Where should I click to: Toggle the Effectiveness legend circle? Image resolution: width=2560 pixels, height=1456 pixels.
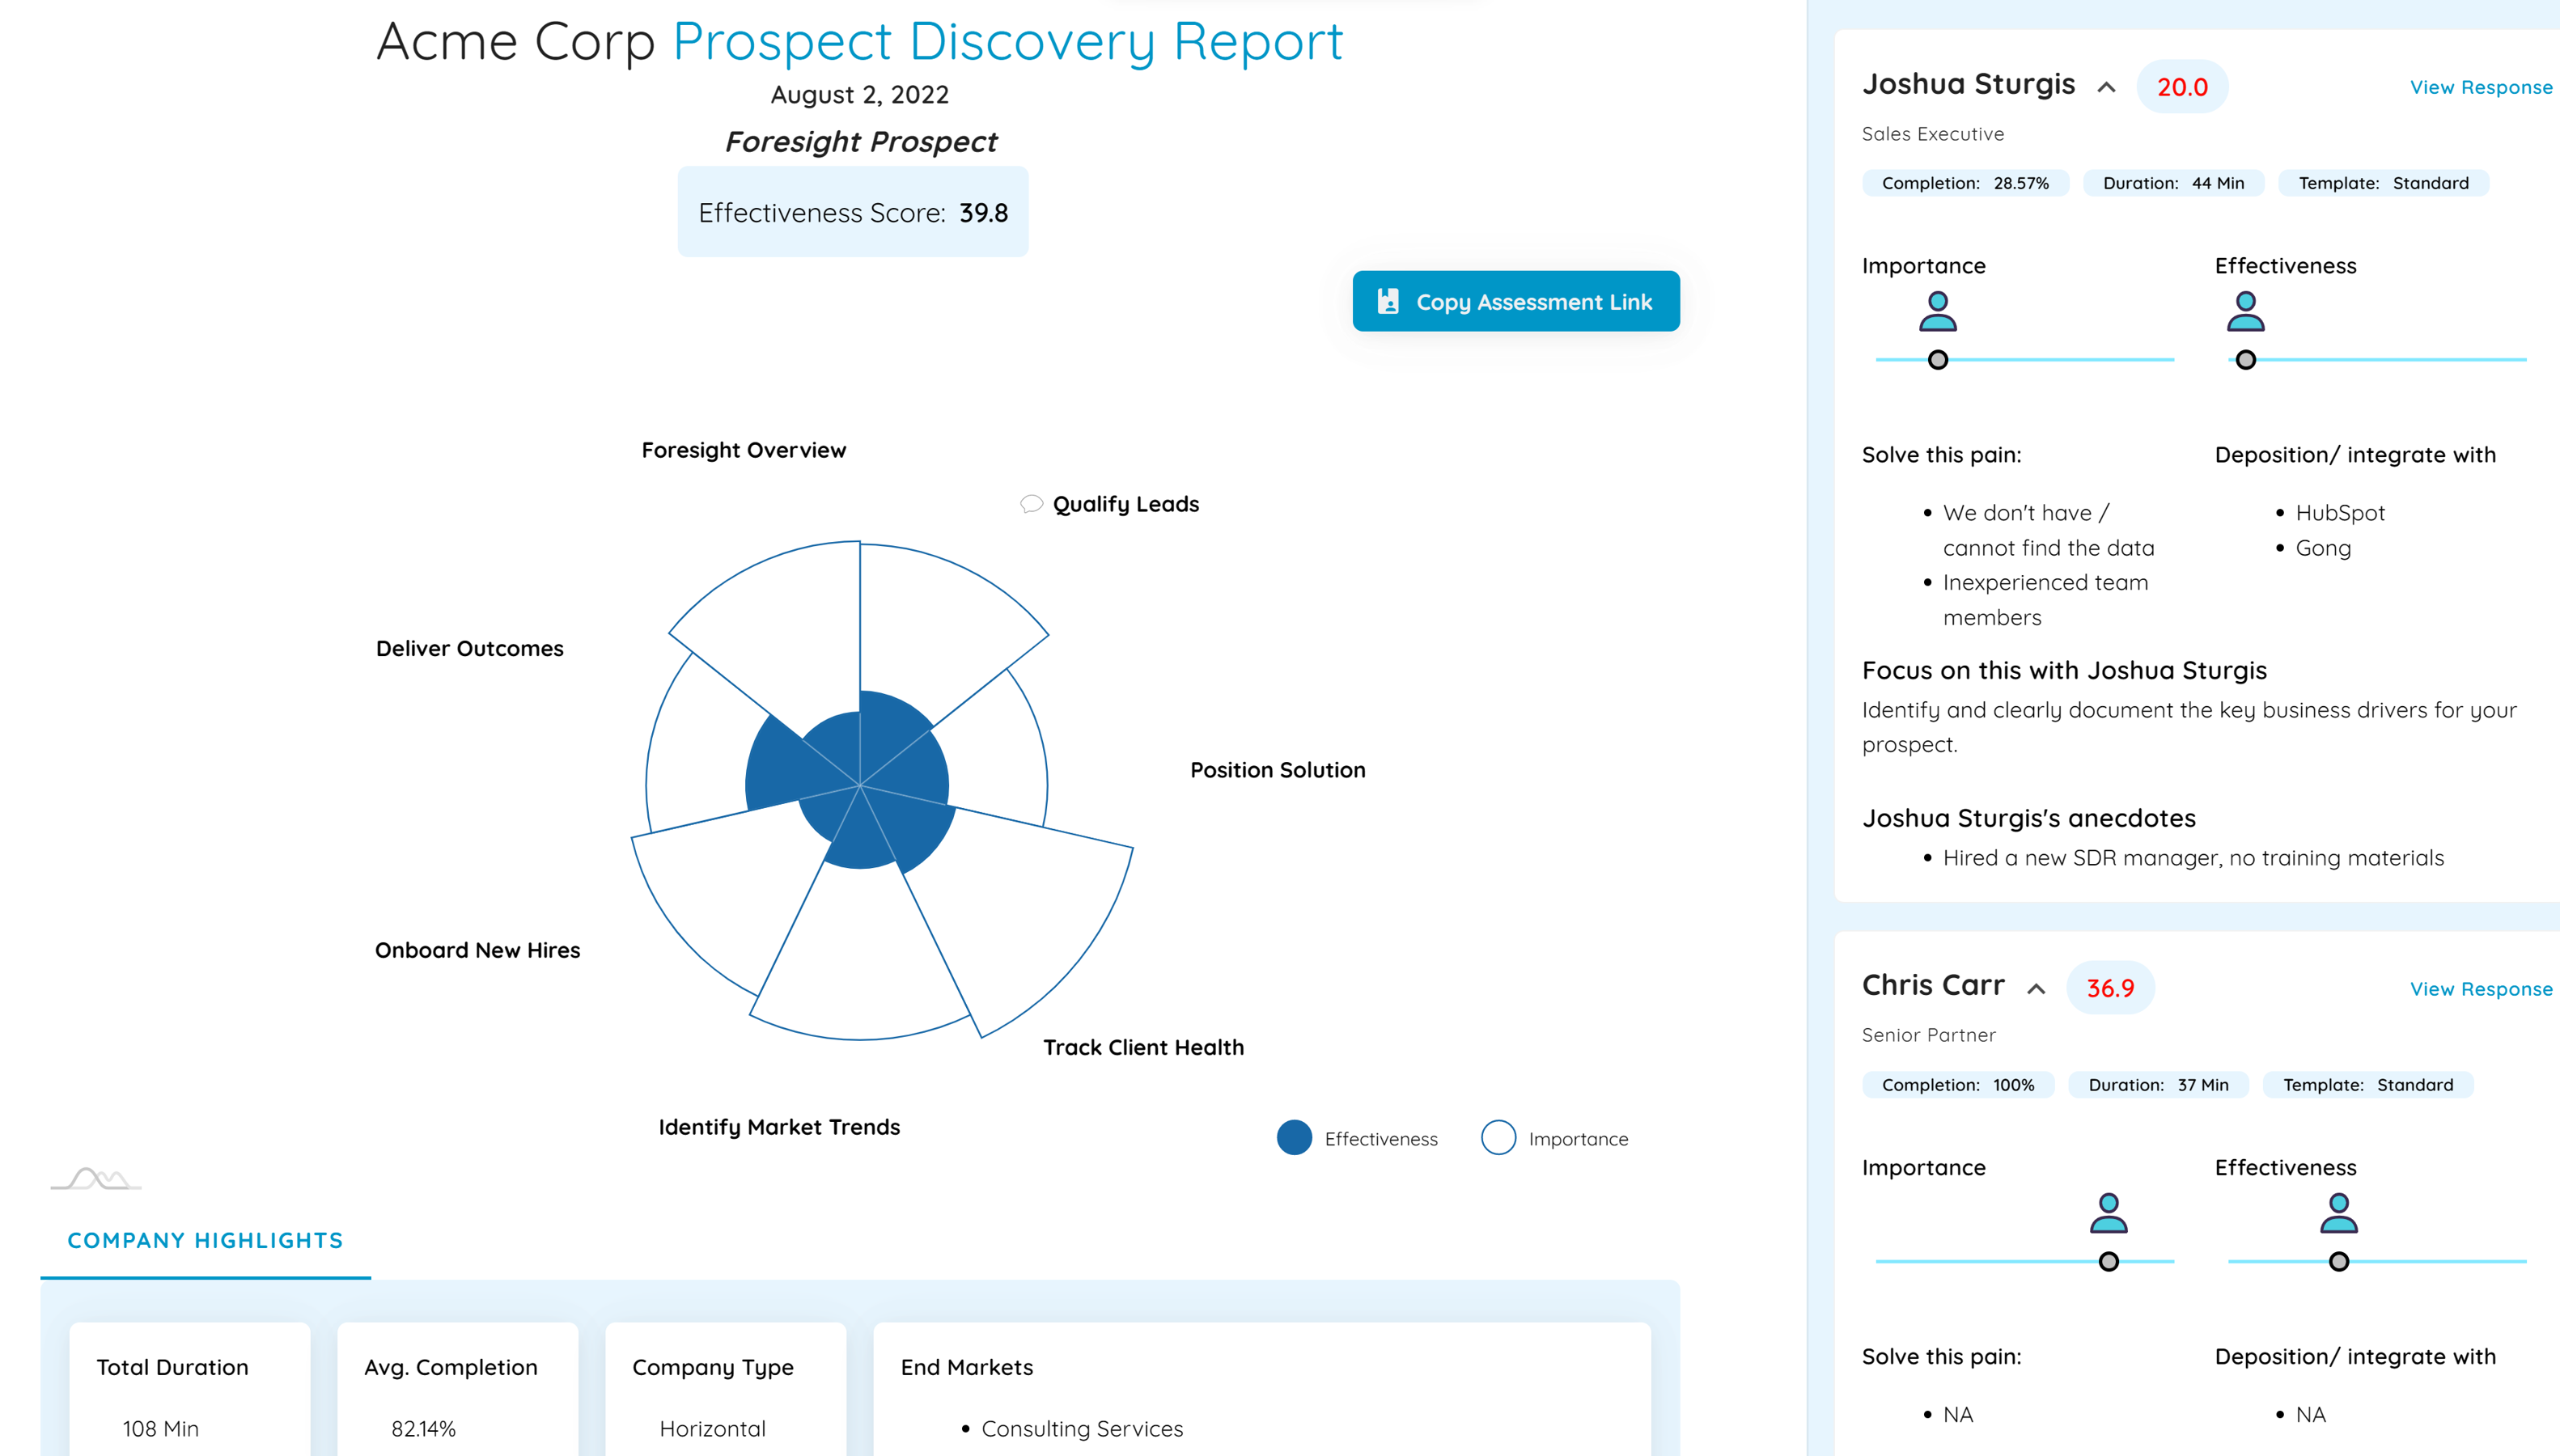[1294, 1138]
